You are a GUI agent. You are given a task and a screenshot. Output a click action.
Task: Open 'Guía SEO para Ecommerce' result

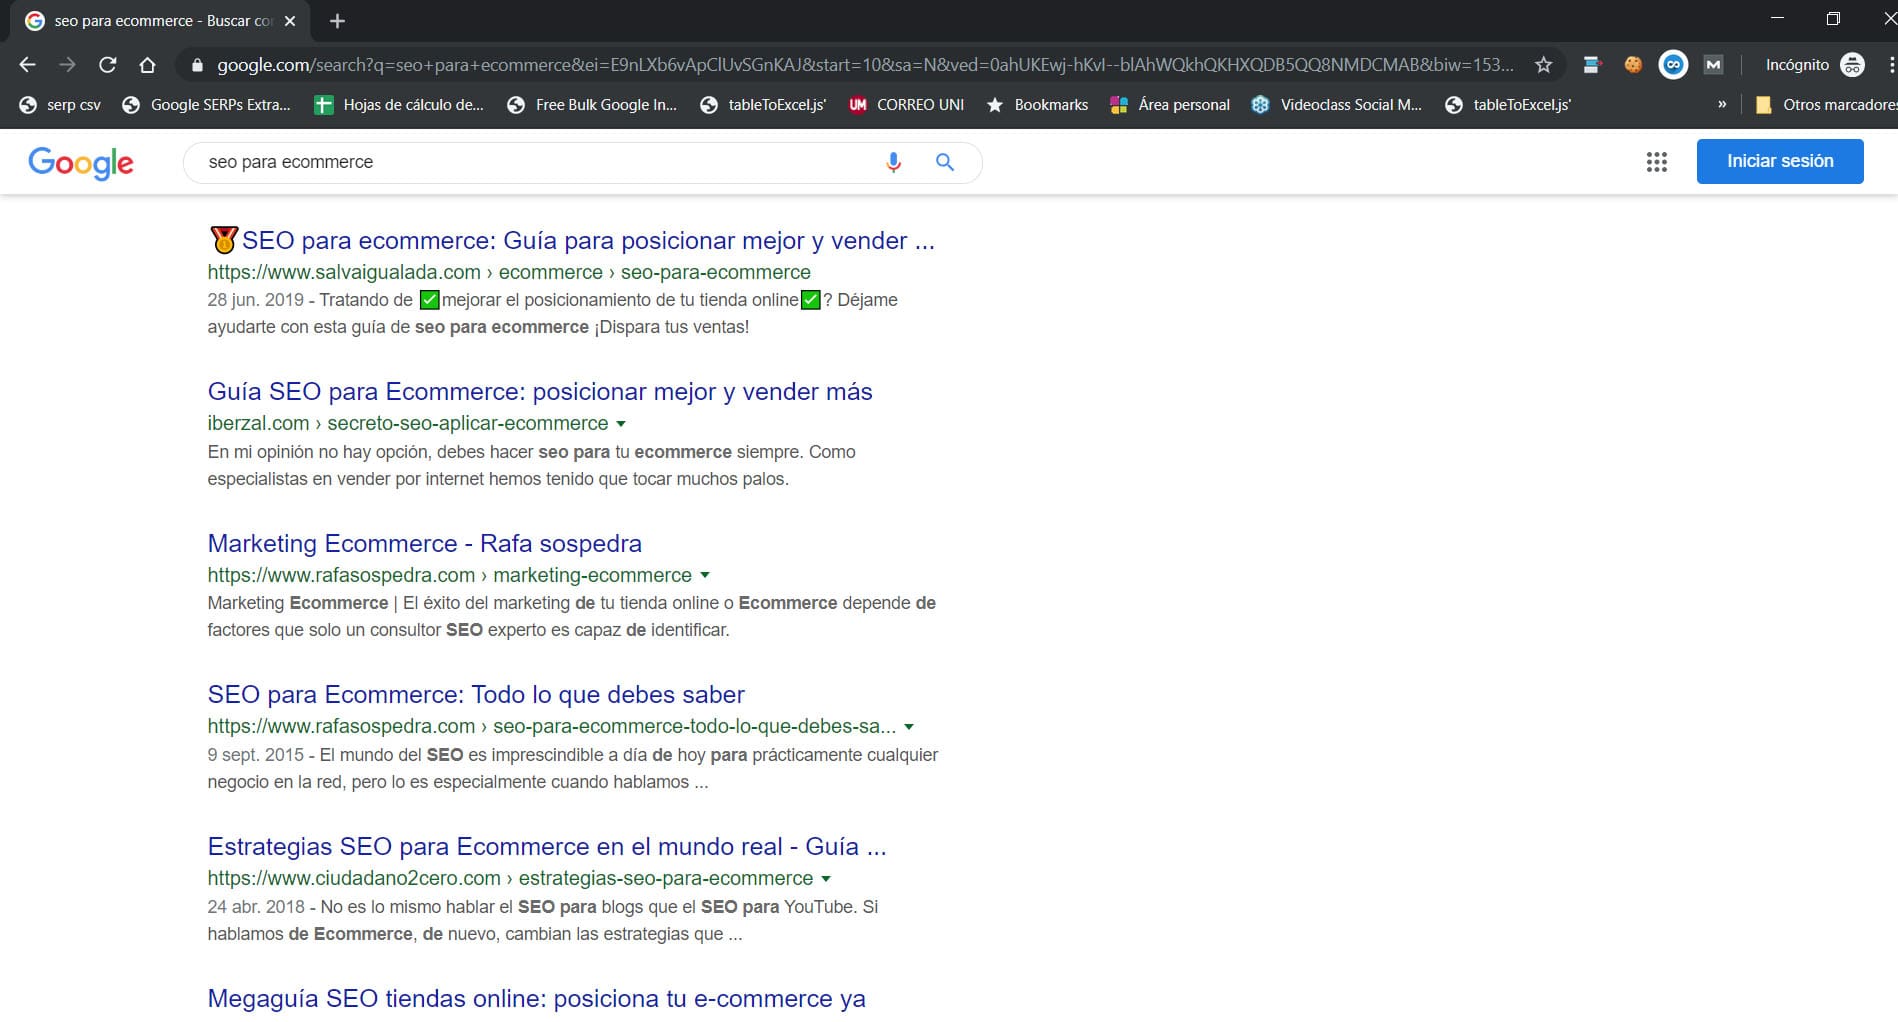[540, 392]
